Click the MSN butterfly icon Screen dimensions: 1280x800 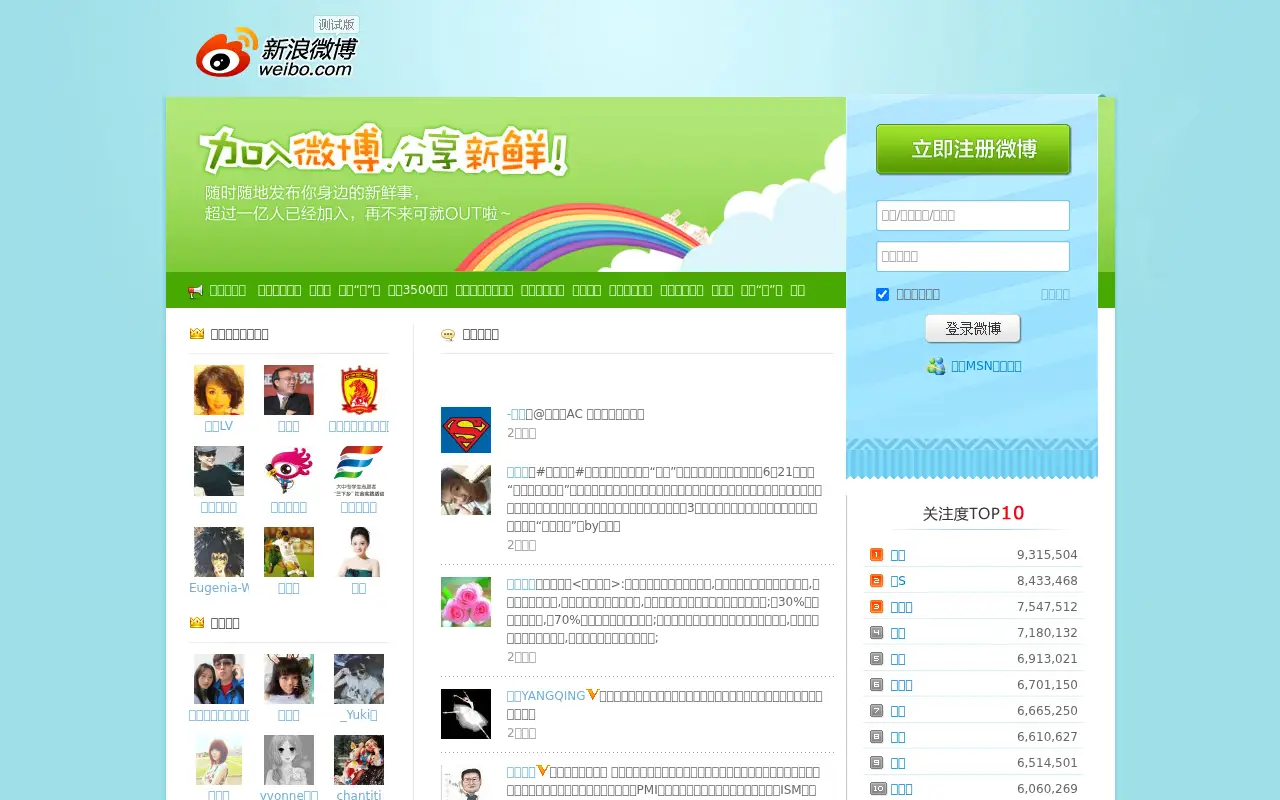pos(936,366)
